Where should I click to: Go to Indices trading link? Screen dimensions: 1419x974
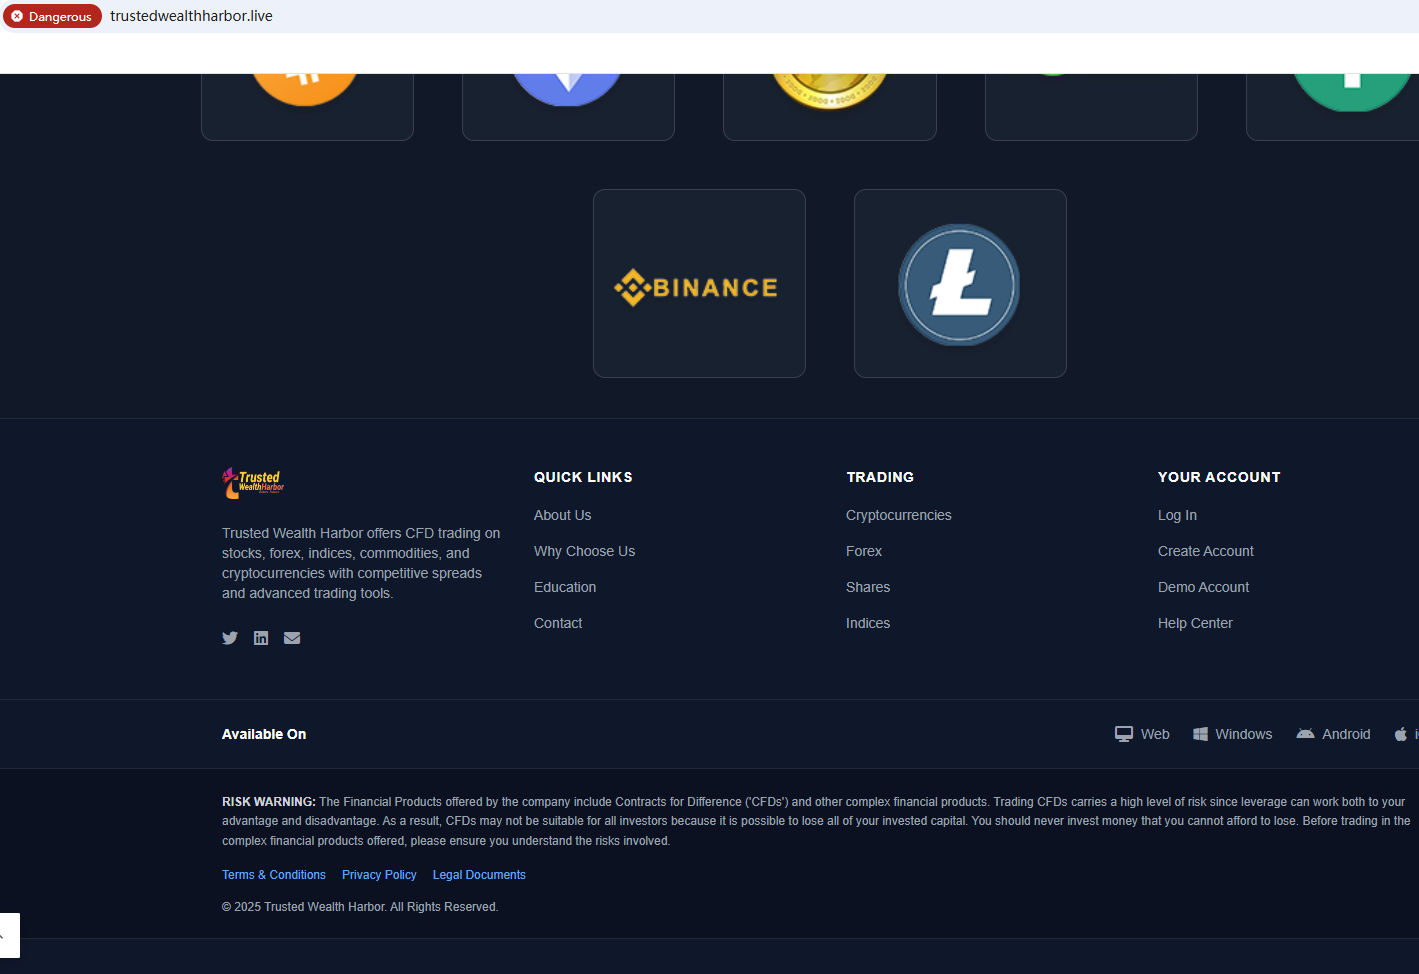click(868, 623)
